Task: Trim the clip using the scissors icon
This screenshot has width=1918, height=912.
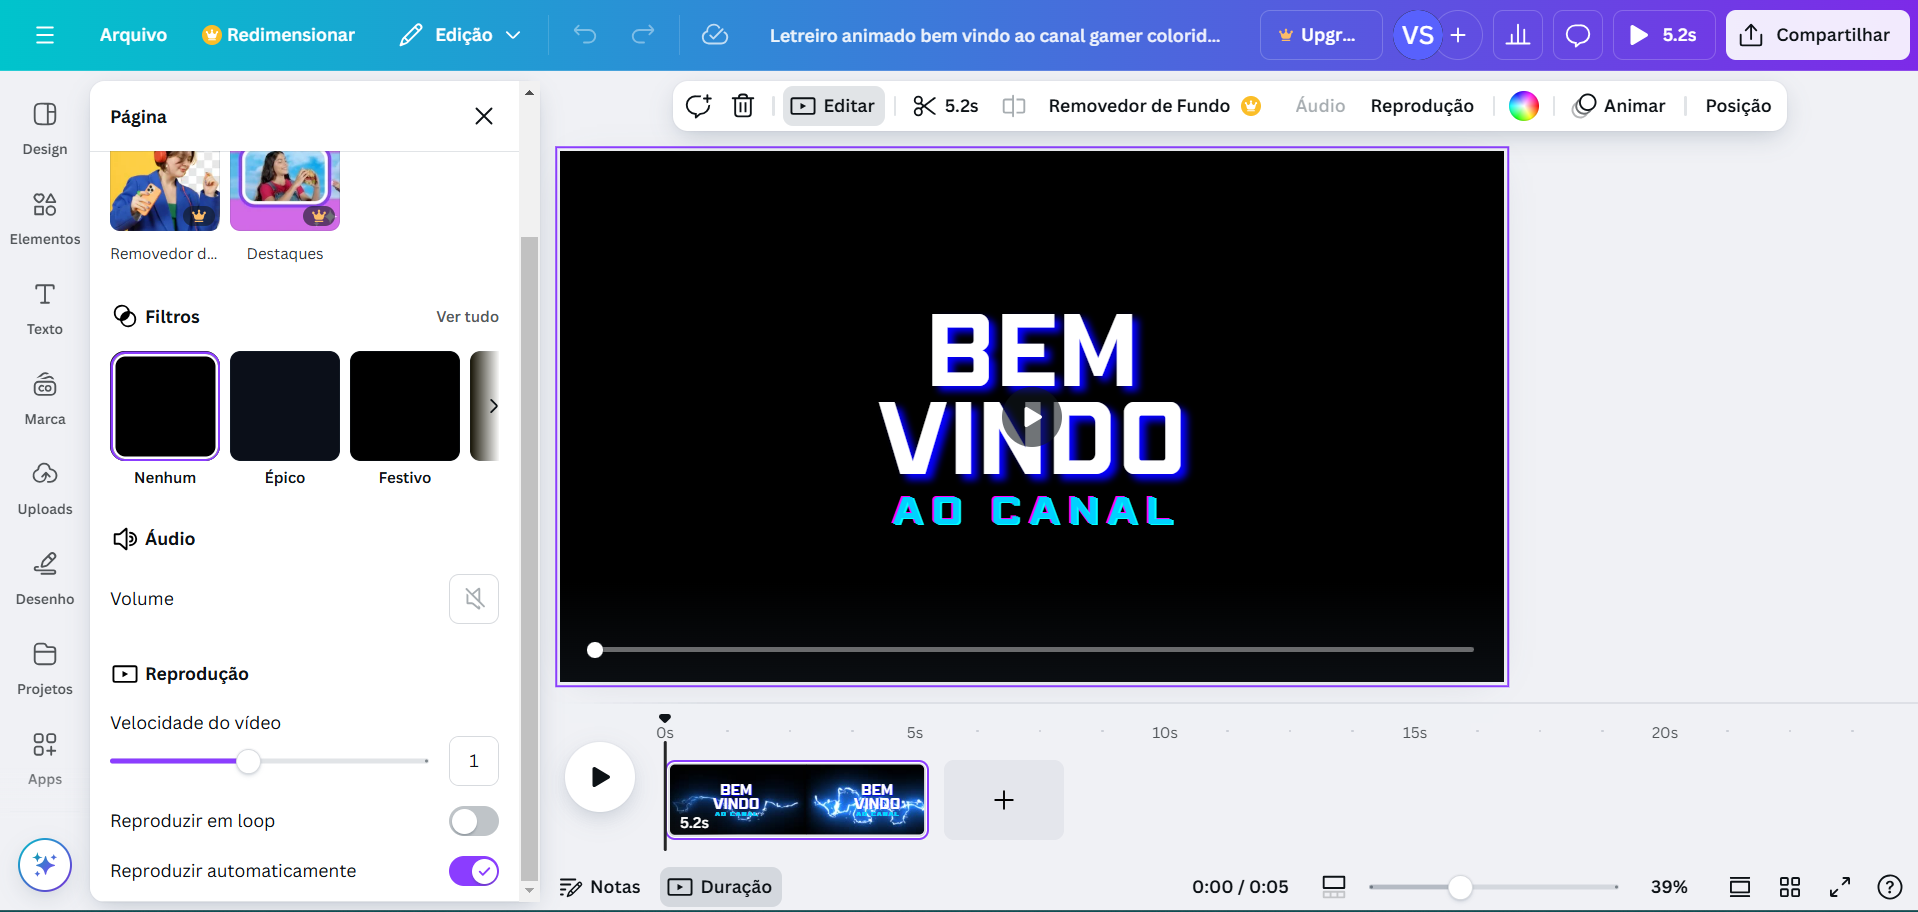Action: pos(923,105)
